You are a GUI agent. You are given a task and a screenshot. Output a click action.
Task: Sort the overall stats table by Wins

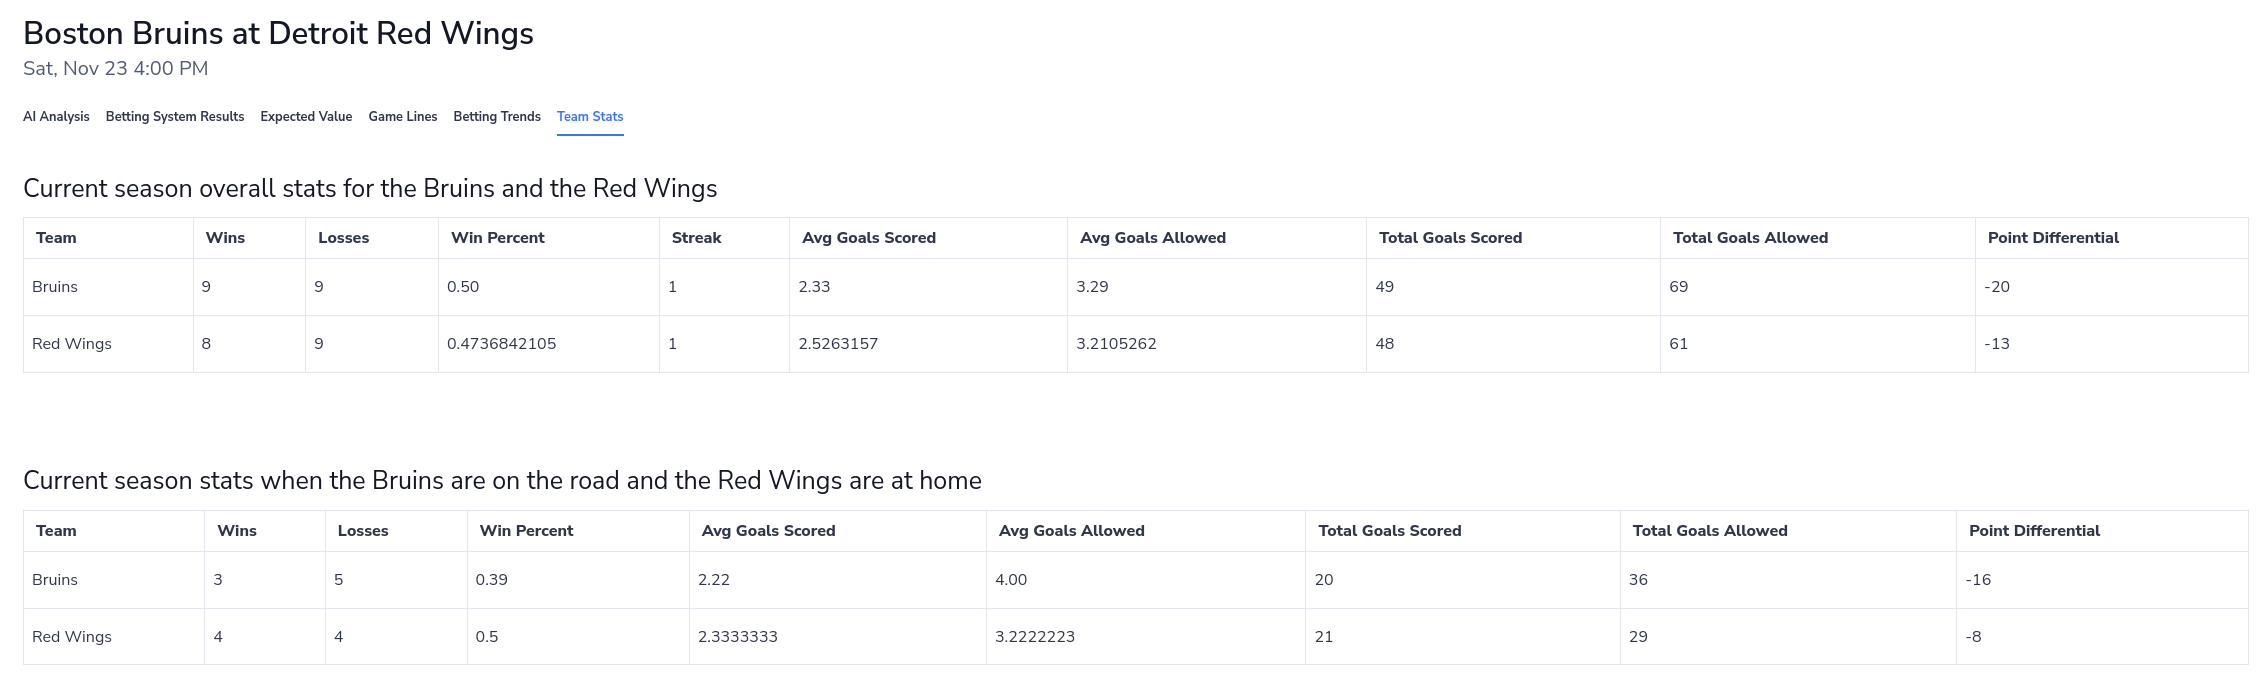point(226,238)
